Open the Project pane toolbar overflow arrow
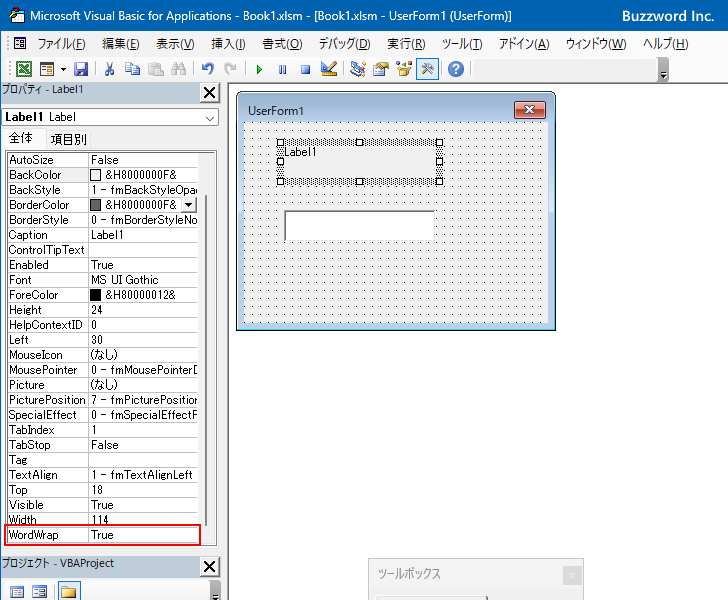The height and width of the screenshot is (600, 728). (x=214, y=590)
